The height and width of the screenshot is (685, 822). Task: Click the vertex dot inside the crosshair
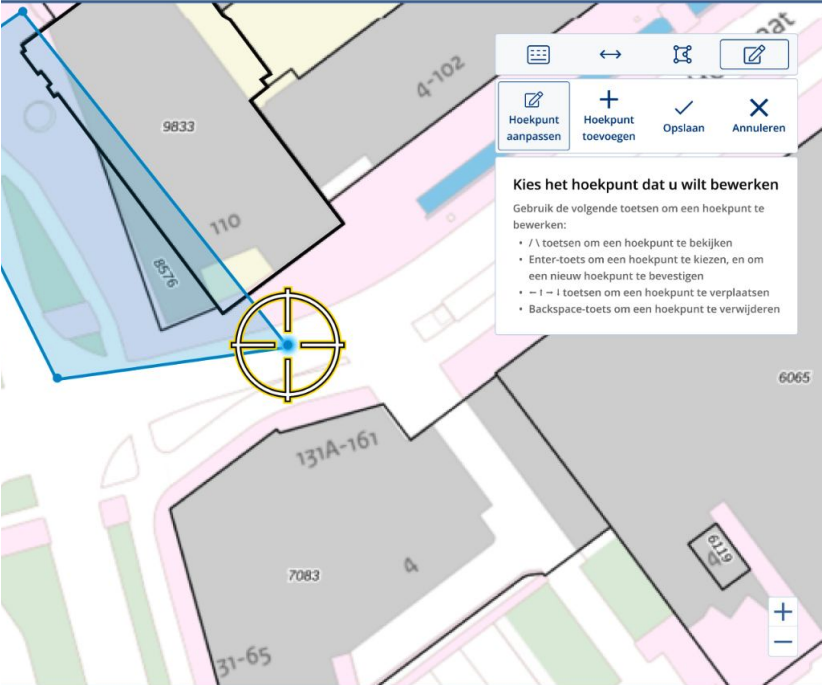click(288, 345)
